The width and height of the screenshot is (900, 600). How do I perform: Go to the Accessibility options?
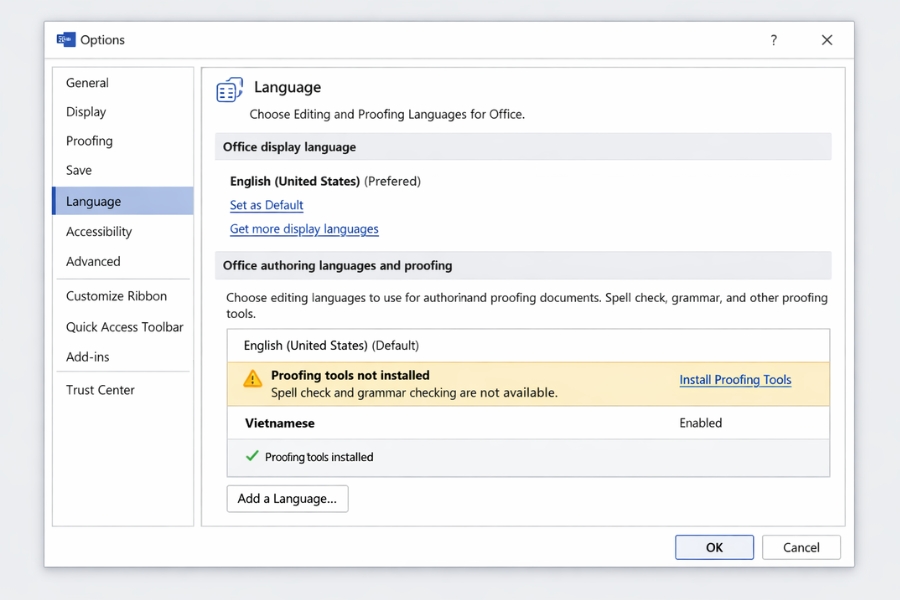pyautogui.click(x=99, y=231)
